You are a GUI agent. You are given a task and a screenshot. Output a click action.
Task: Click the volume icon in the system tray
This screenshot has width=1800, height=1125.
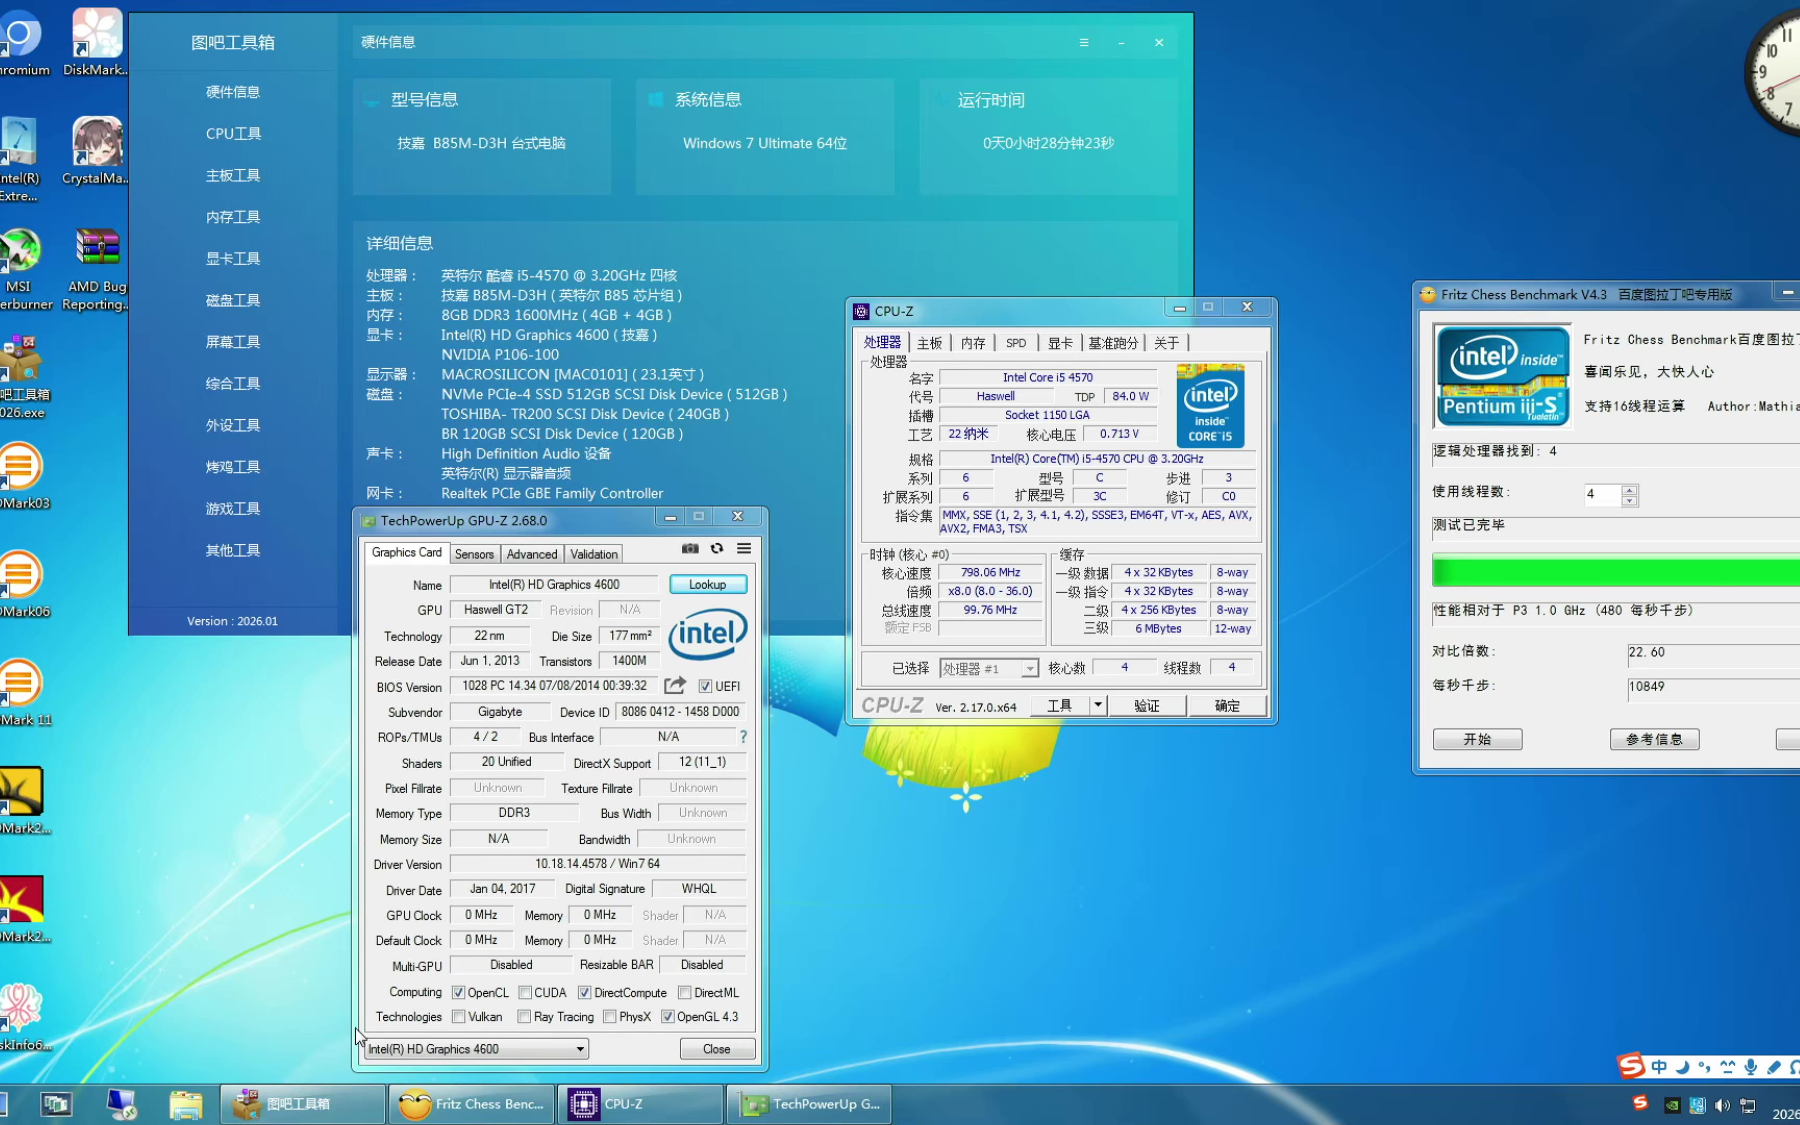[x=1722, y=1105]
